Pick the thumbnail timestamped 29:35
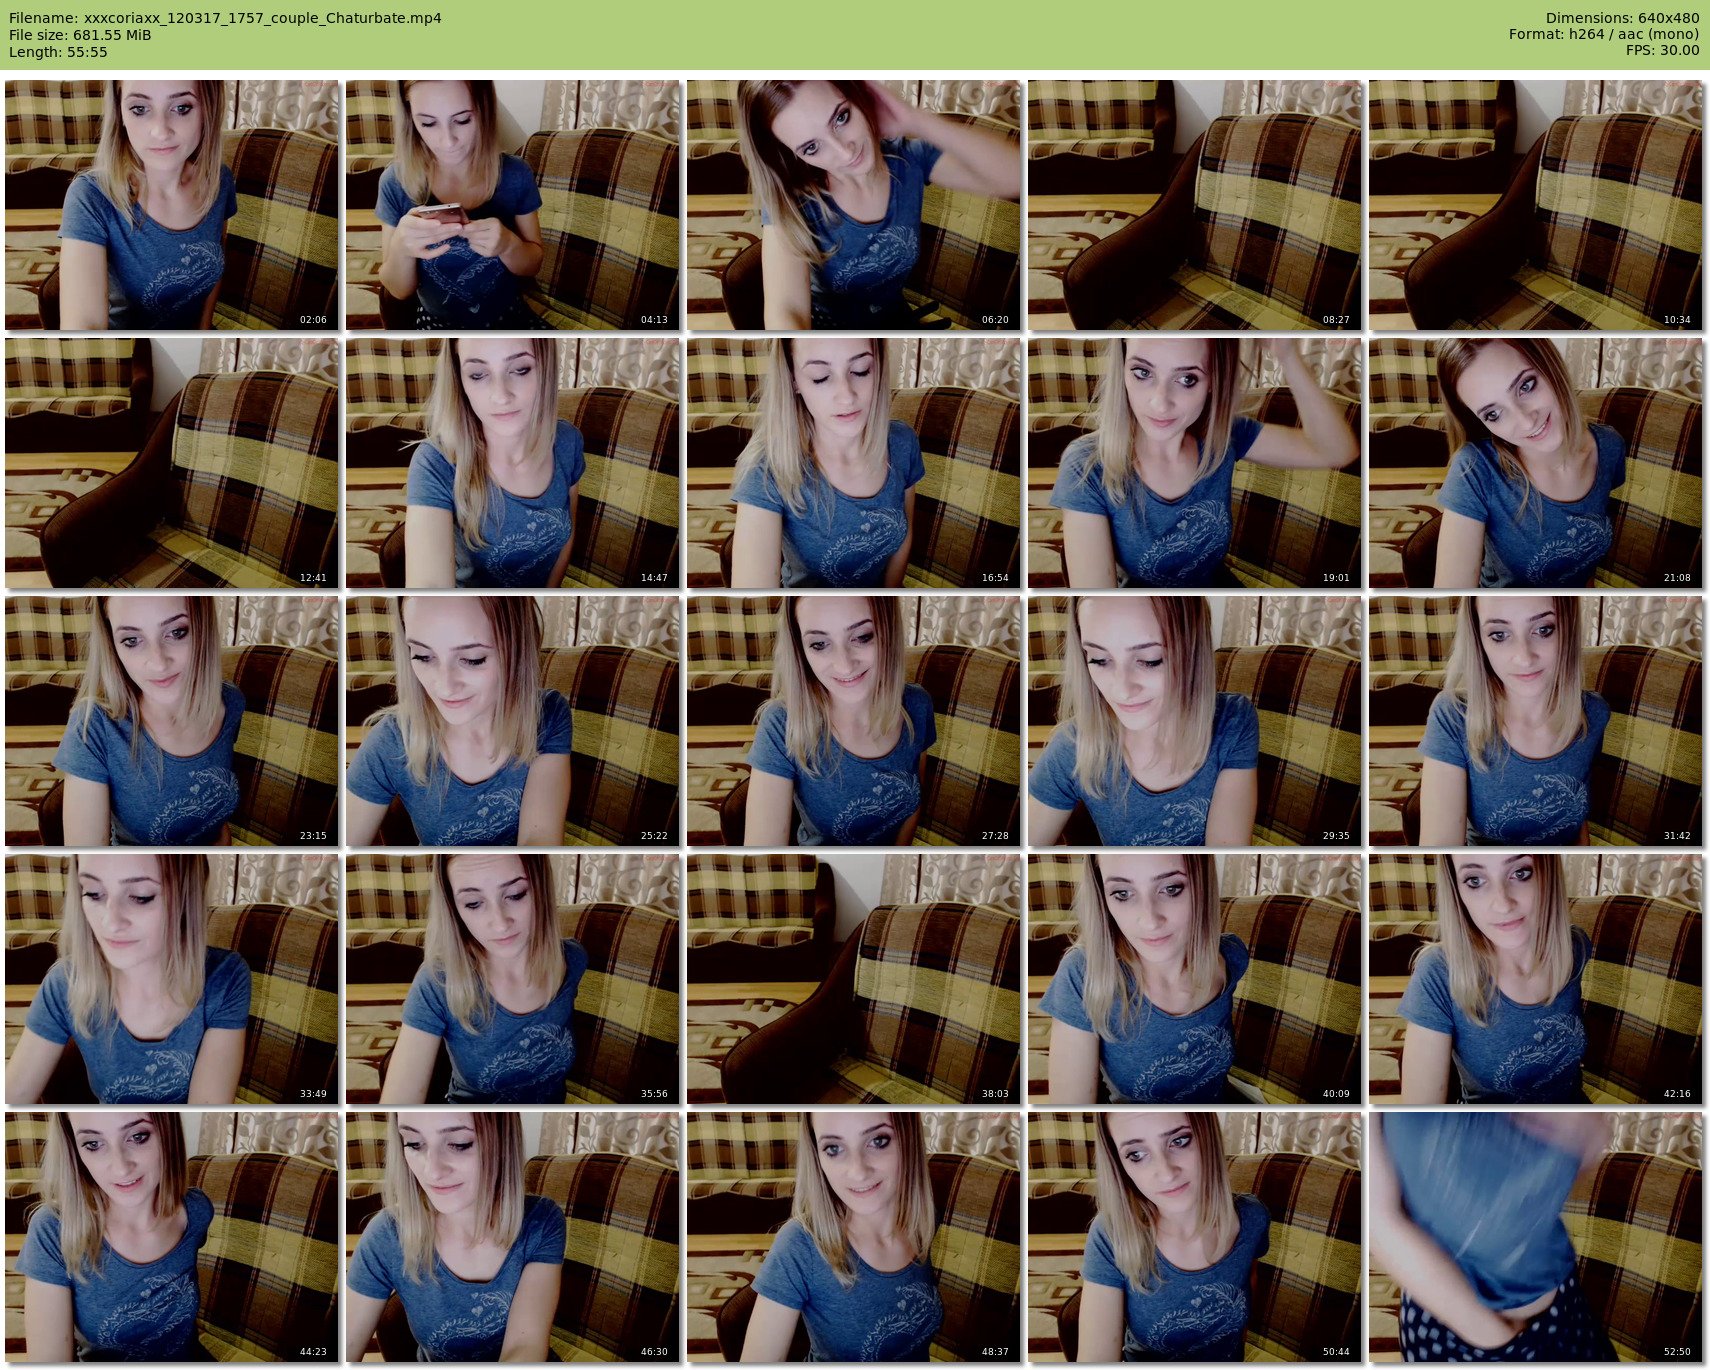1710x1370 pixels. [1194, 721]
